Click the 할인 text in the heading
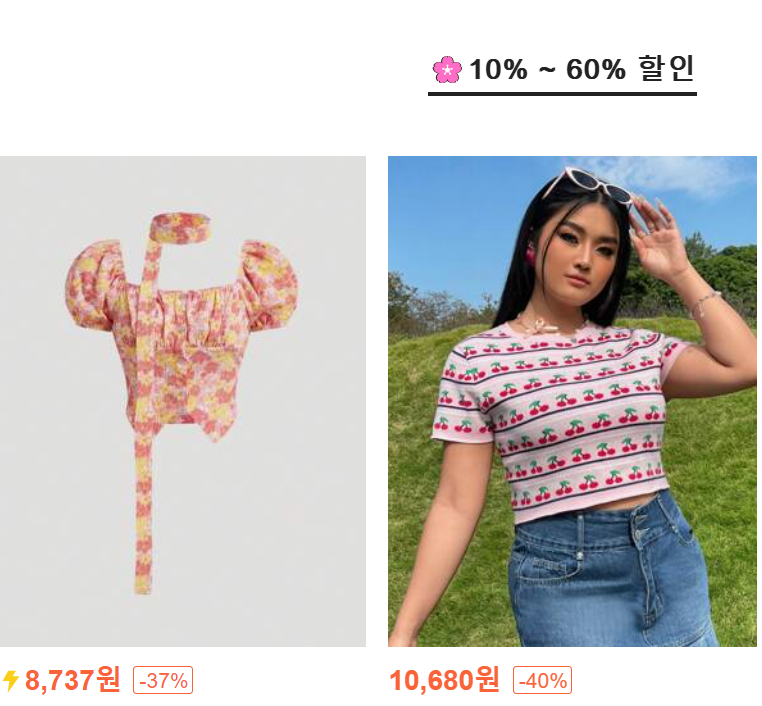 click(666, 69)
